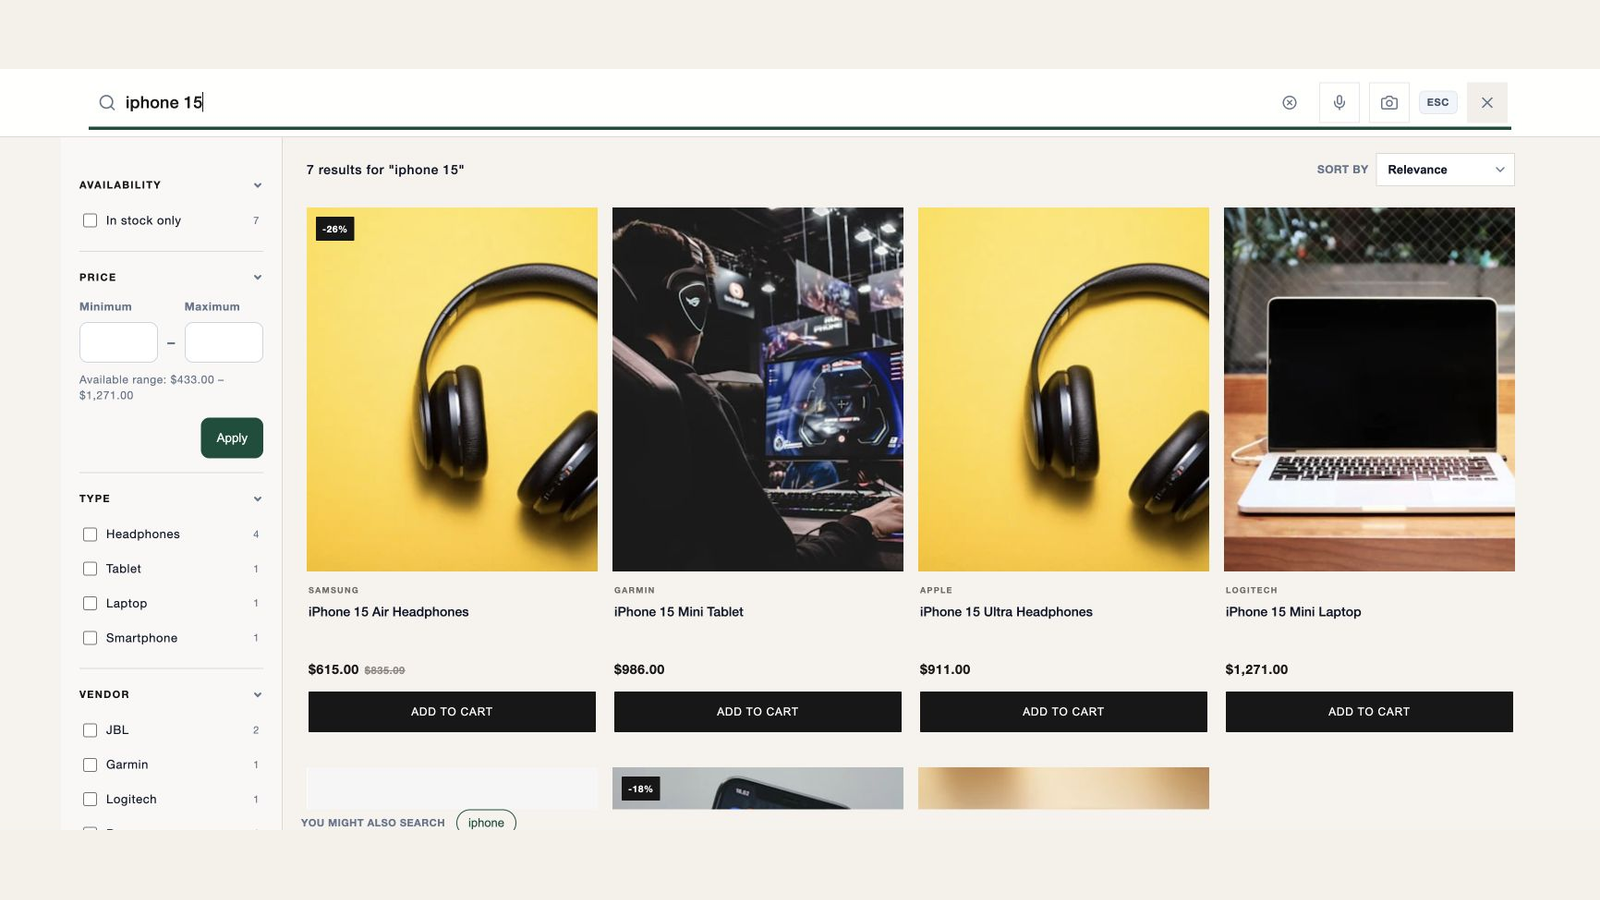Check the Headphones type filter
Screen dimensions: 1600x900
click(x=90, y=535)
